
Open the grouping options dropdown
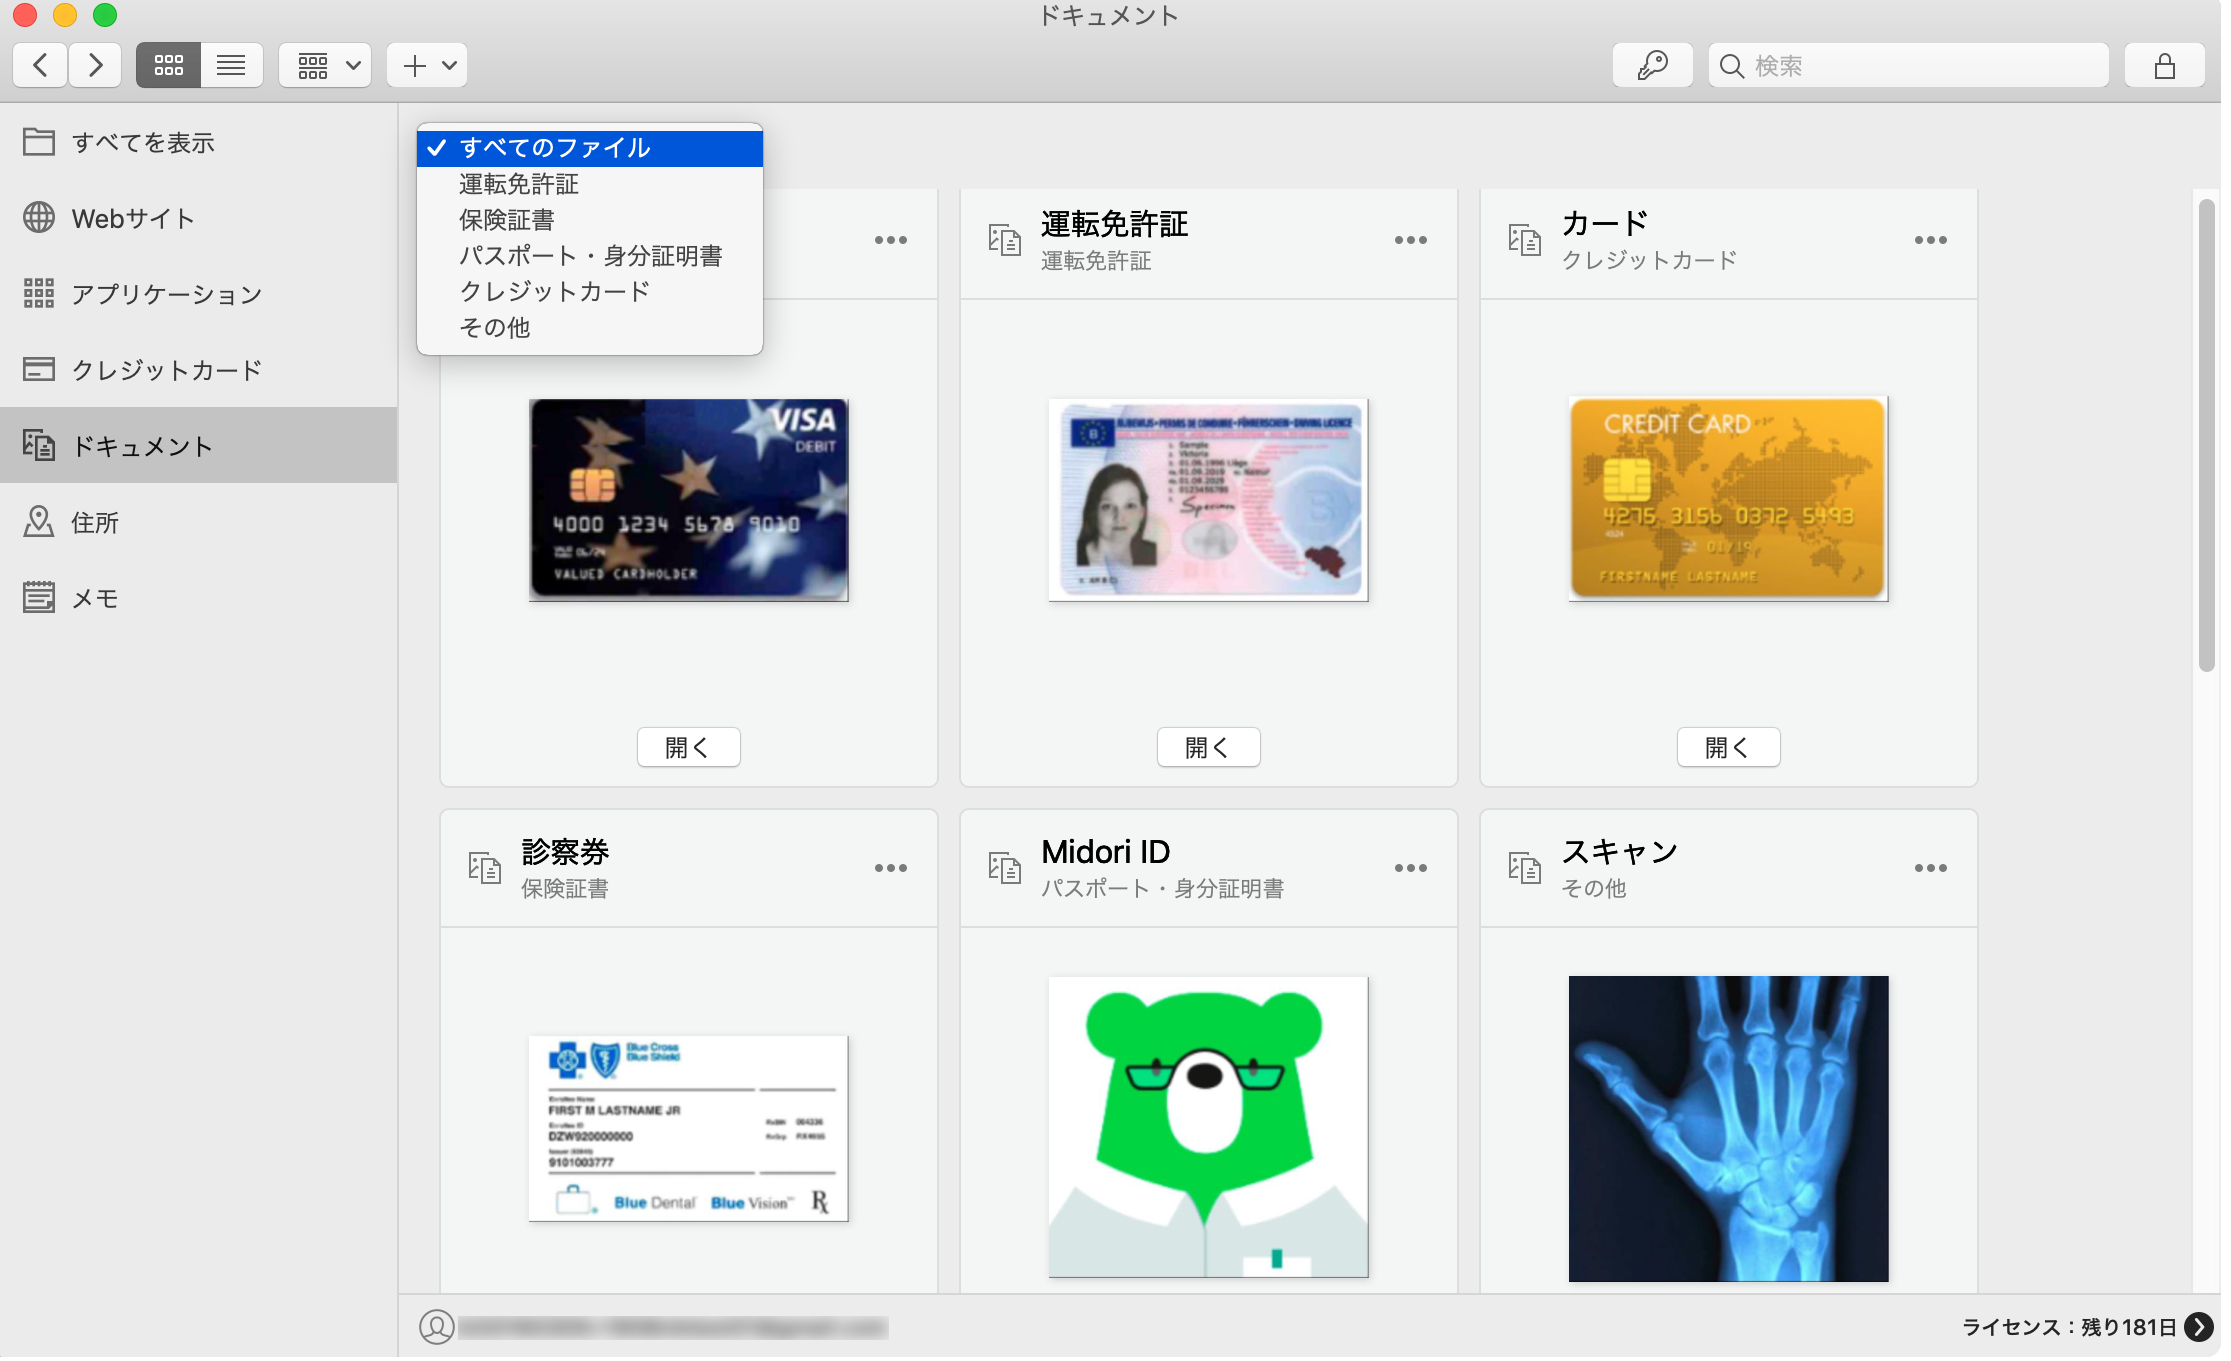click(x=325, y=66)
